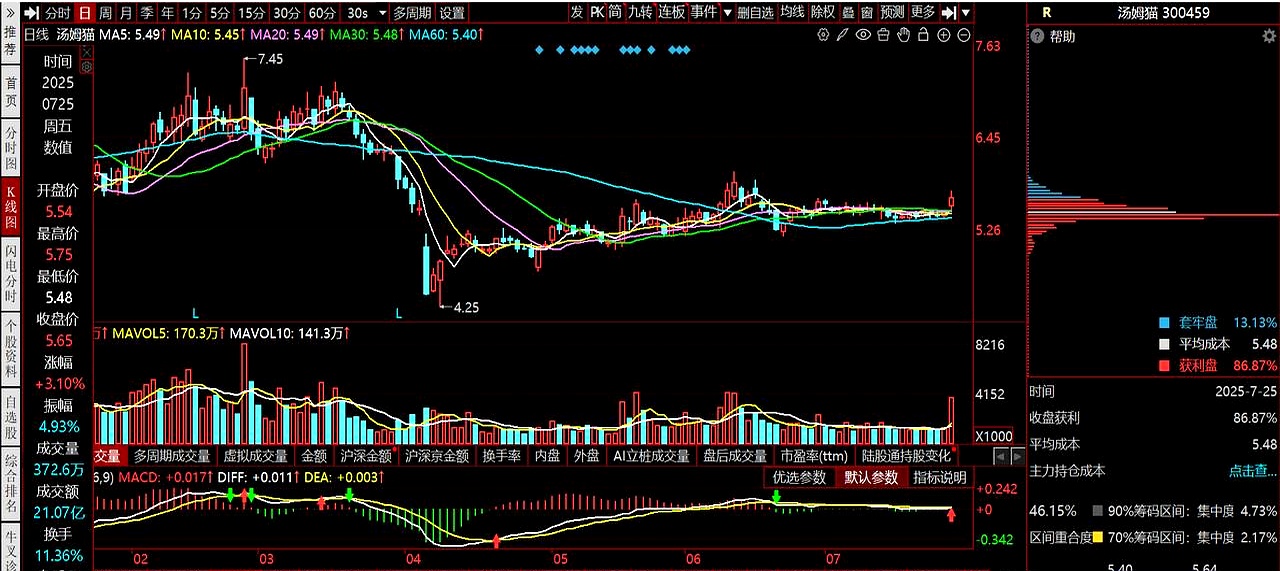The image size is (1280, 571).
Task: Zoom out with the minus circle icon
Action: tap(963, 35)
